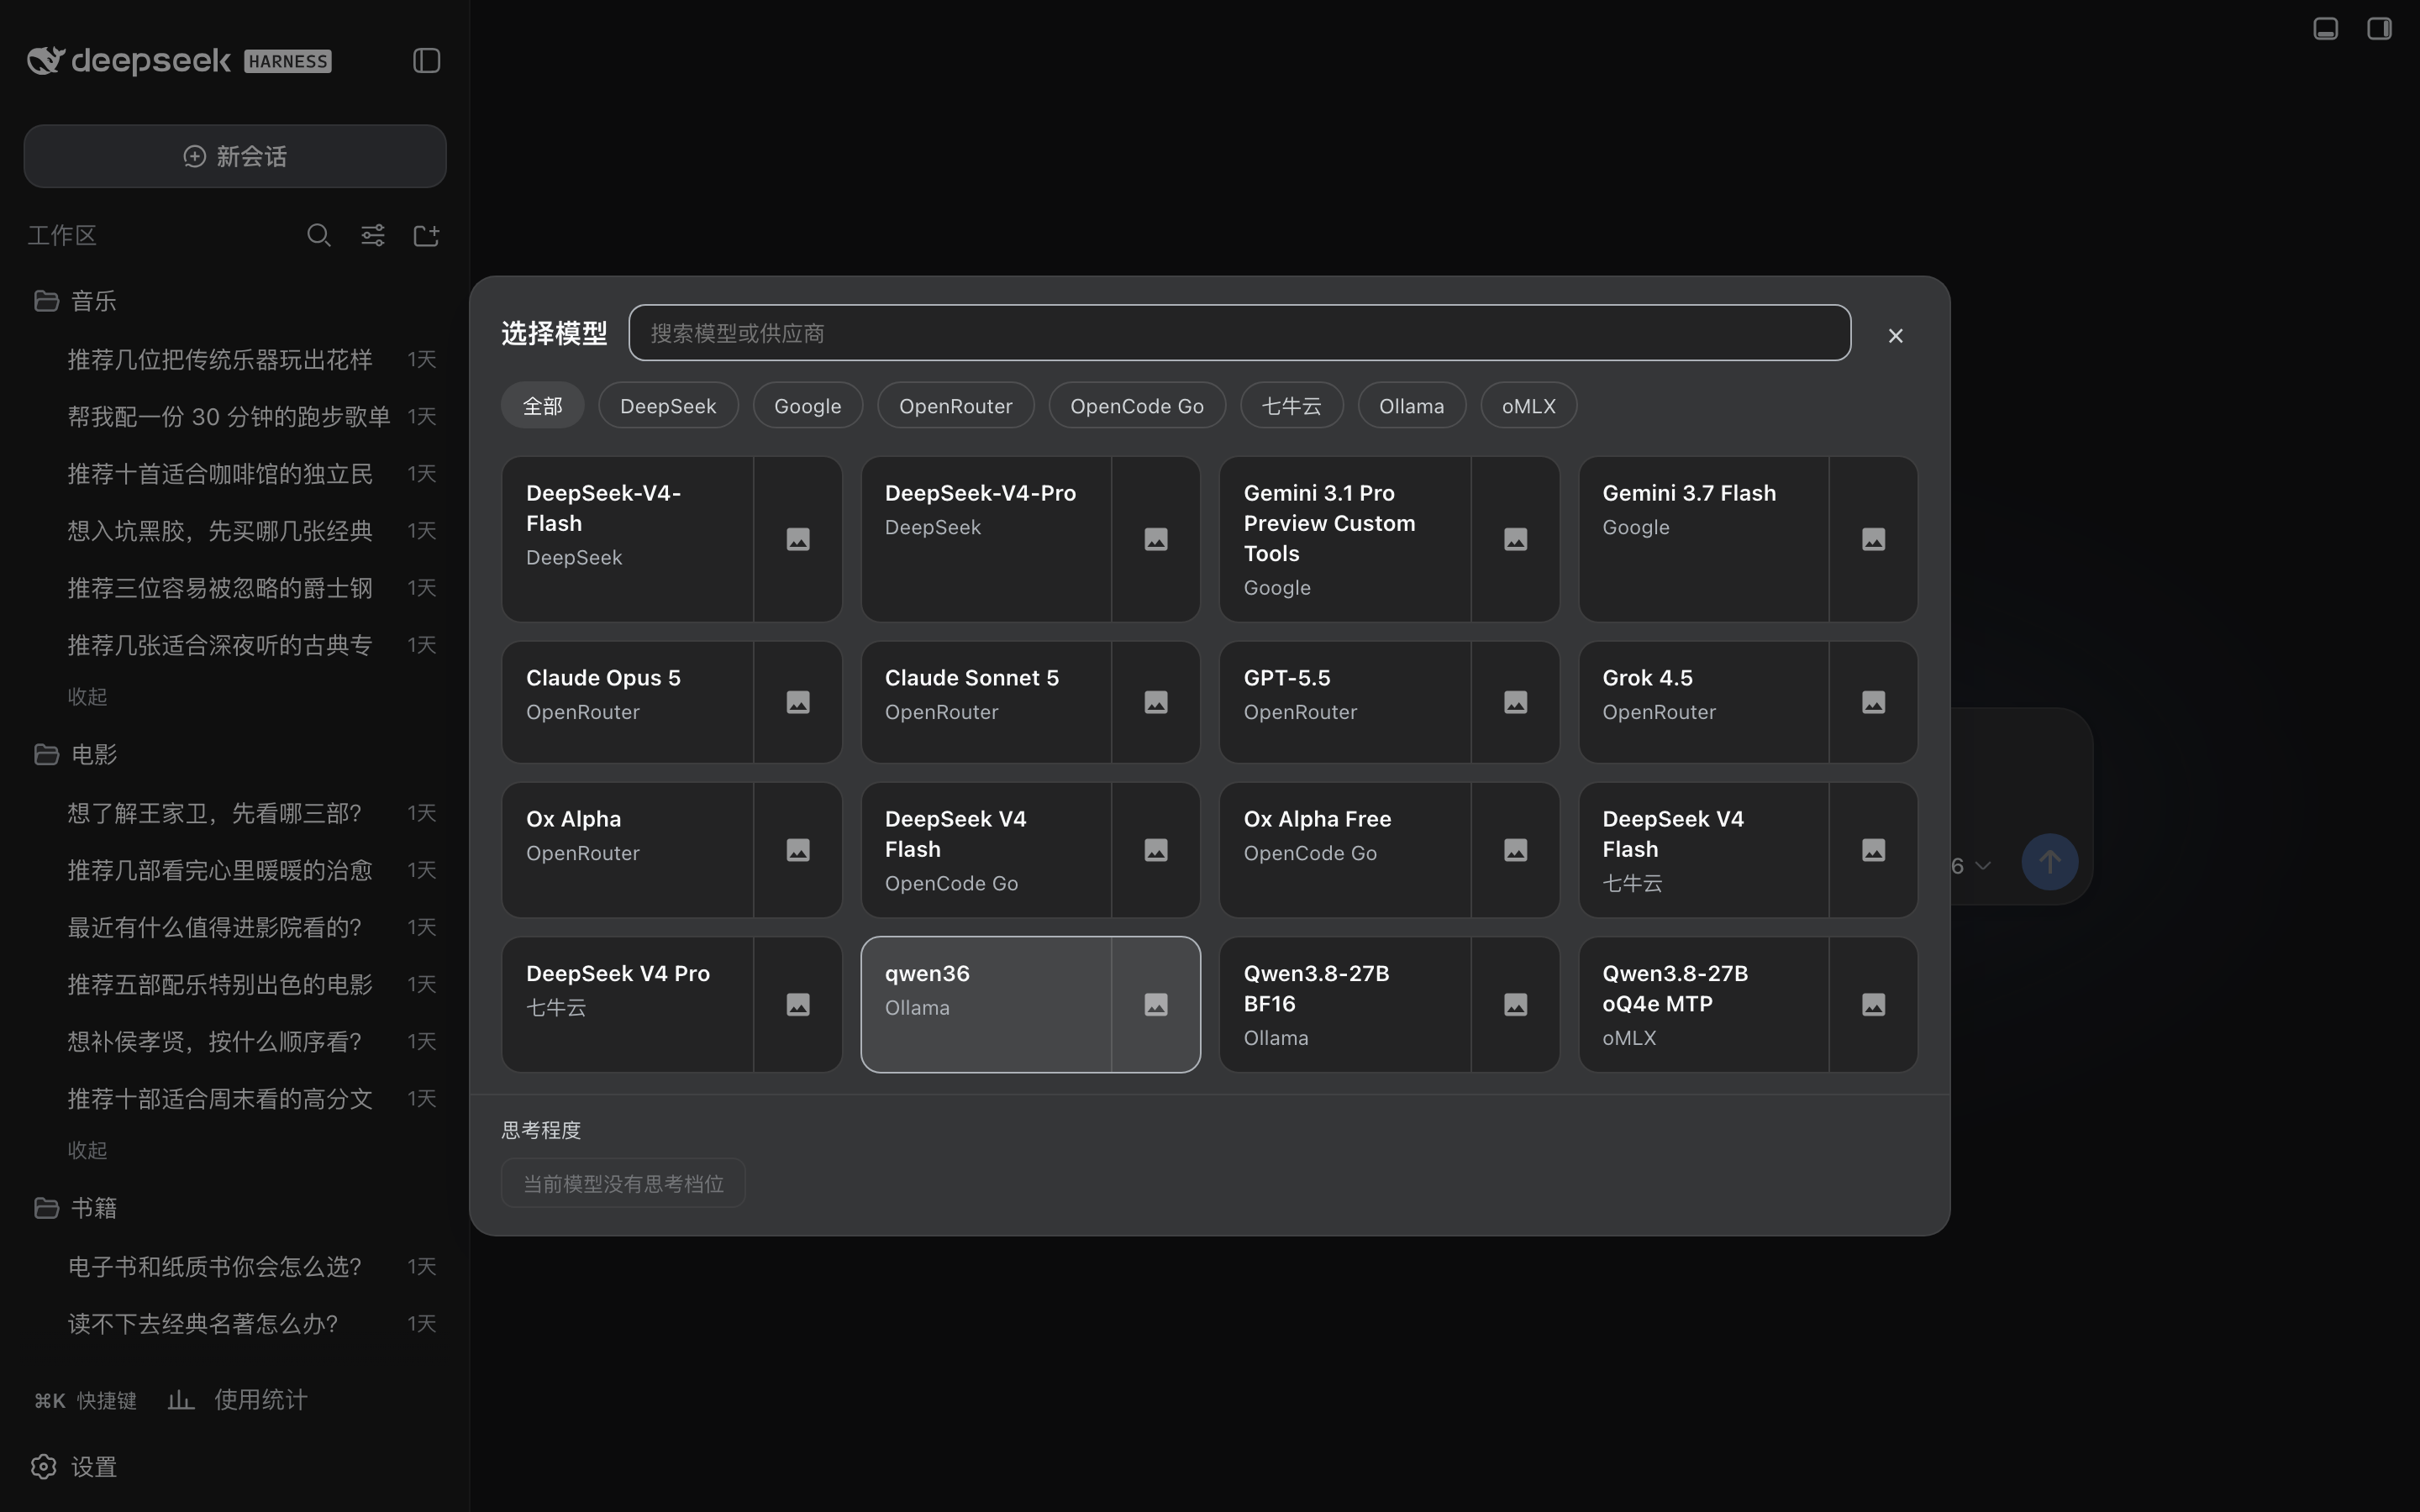This screenshot has width=2420, height=1512.
Task: Click image icon on DeepSeek V4 Pro 七牛云 card
Action: click(x=798, y=1004)
